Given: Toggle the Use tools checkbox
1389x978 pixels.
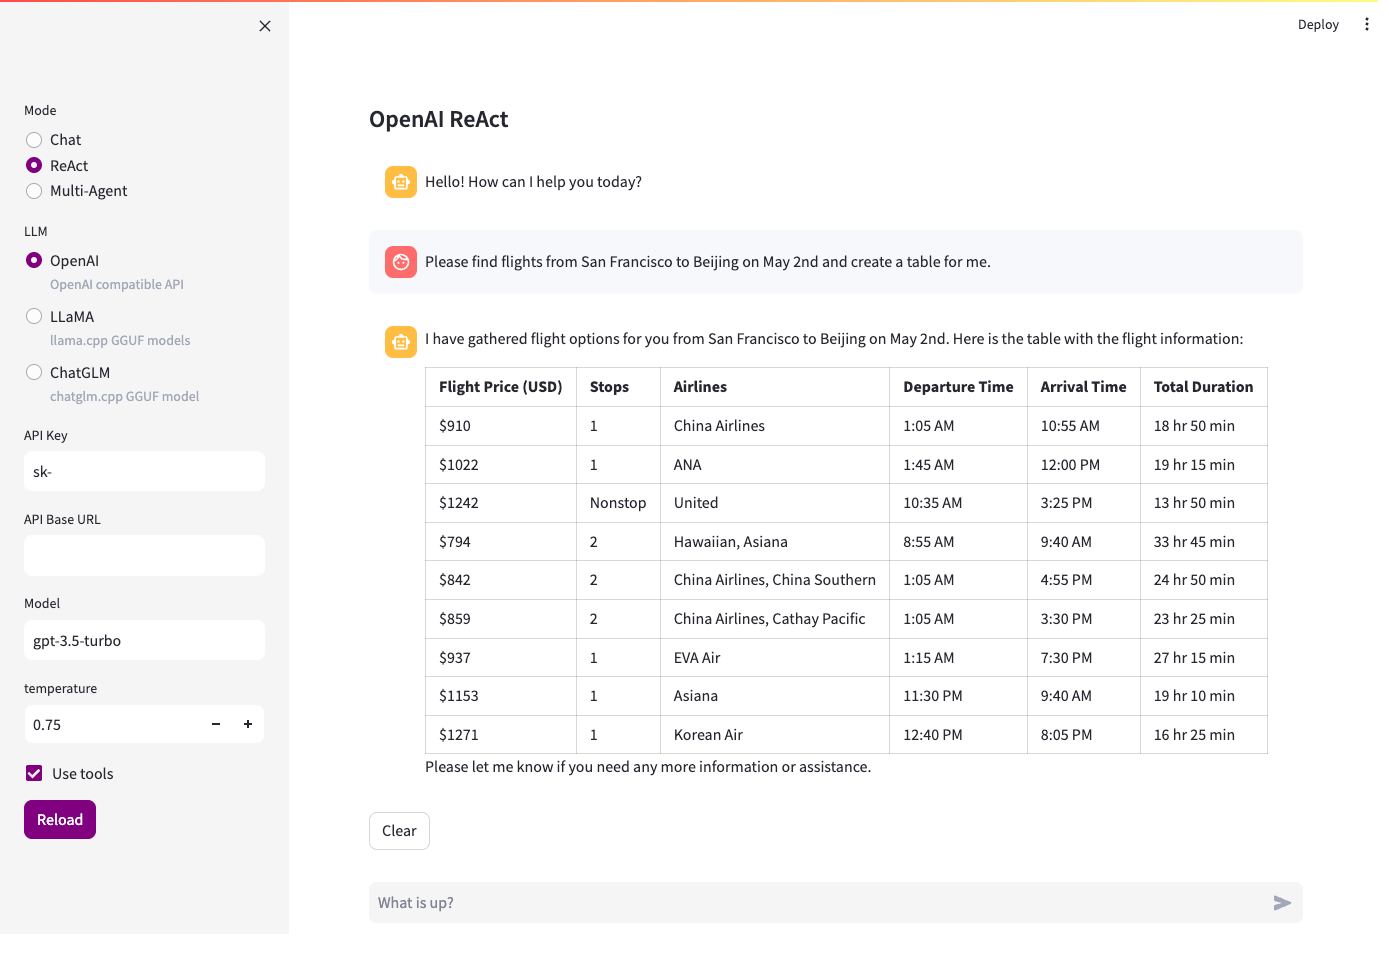Looking at the screenshot, I should coord(34,773).
